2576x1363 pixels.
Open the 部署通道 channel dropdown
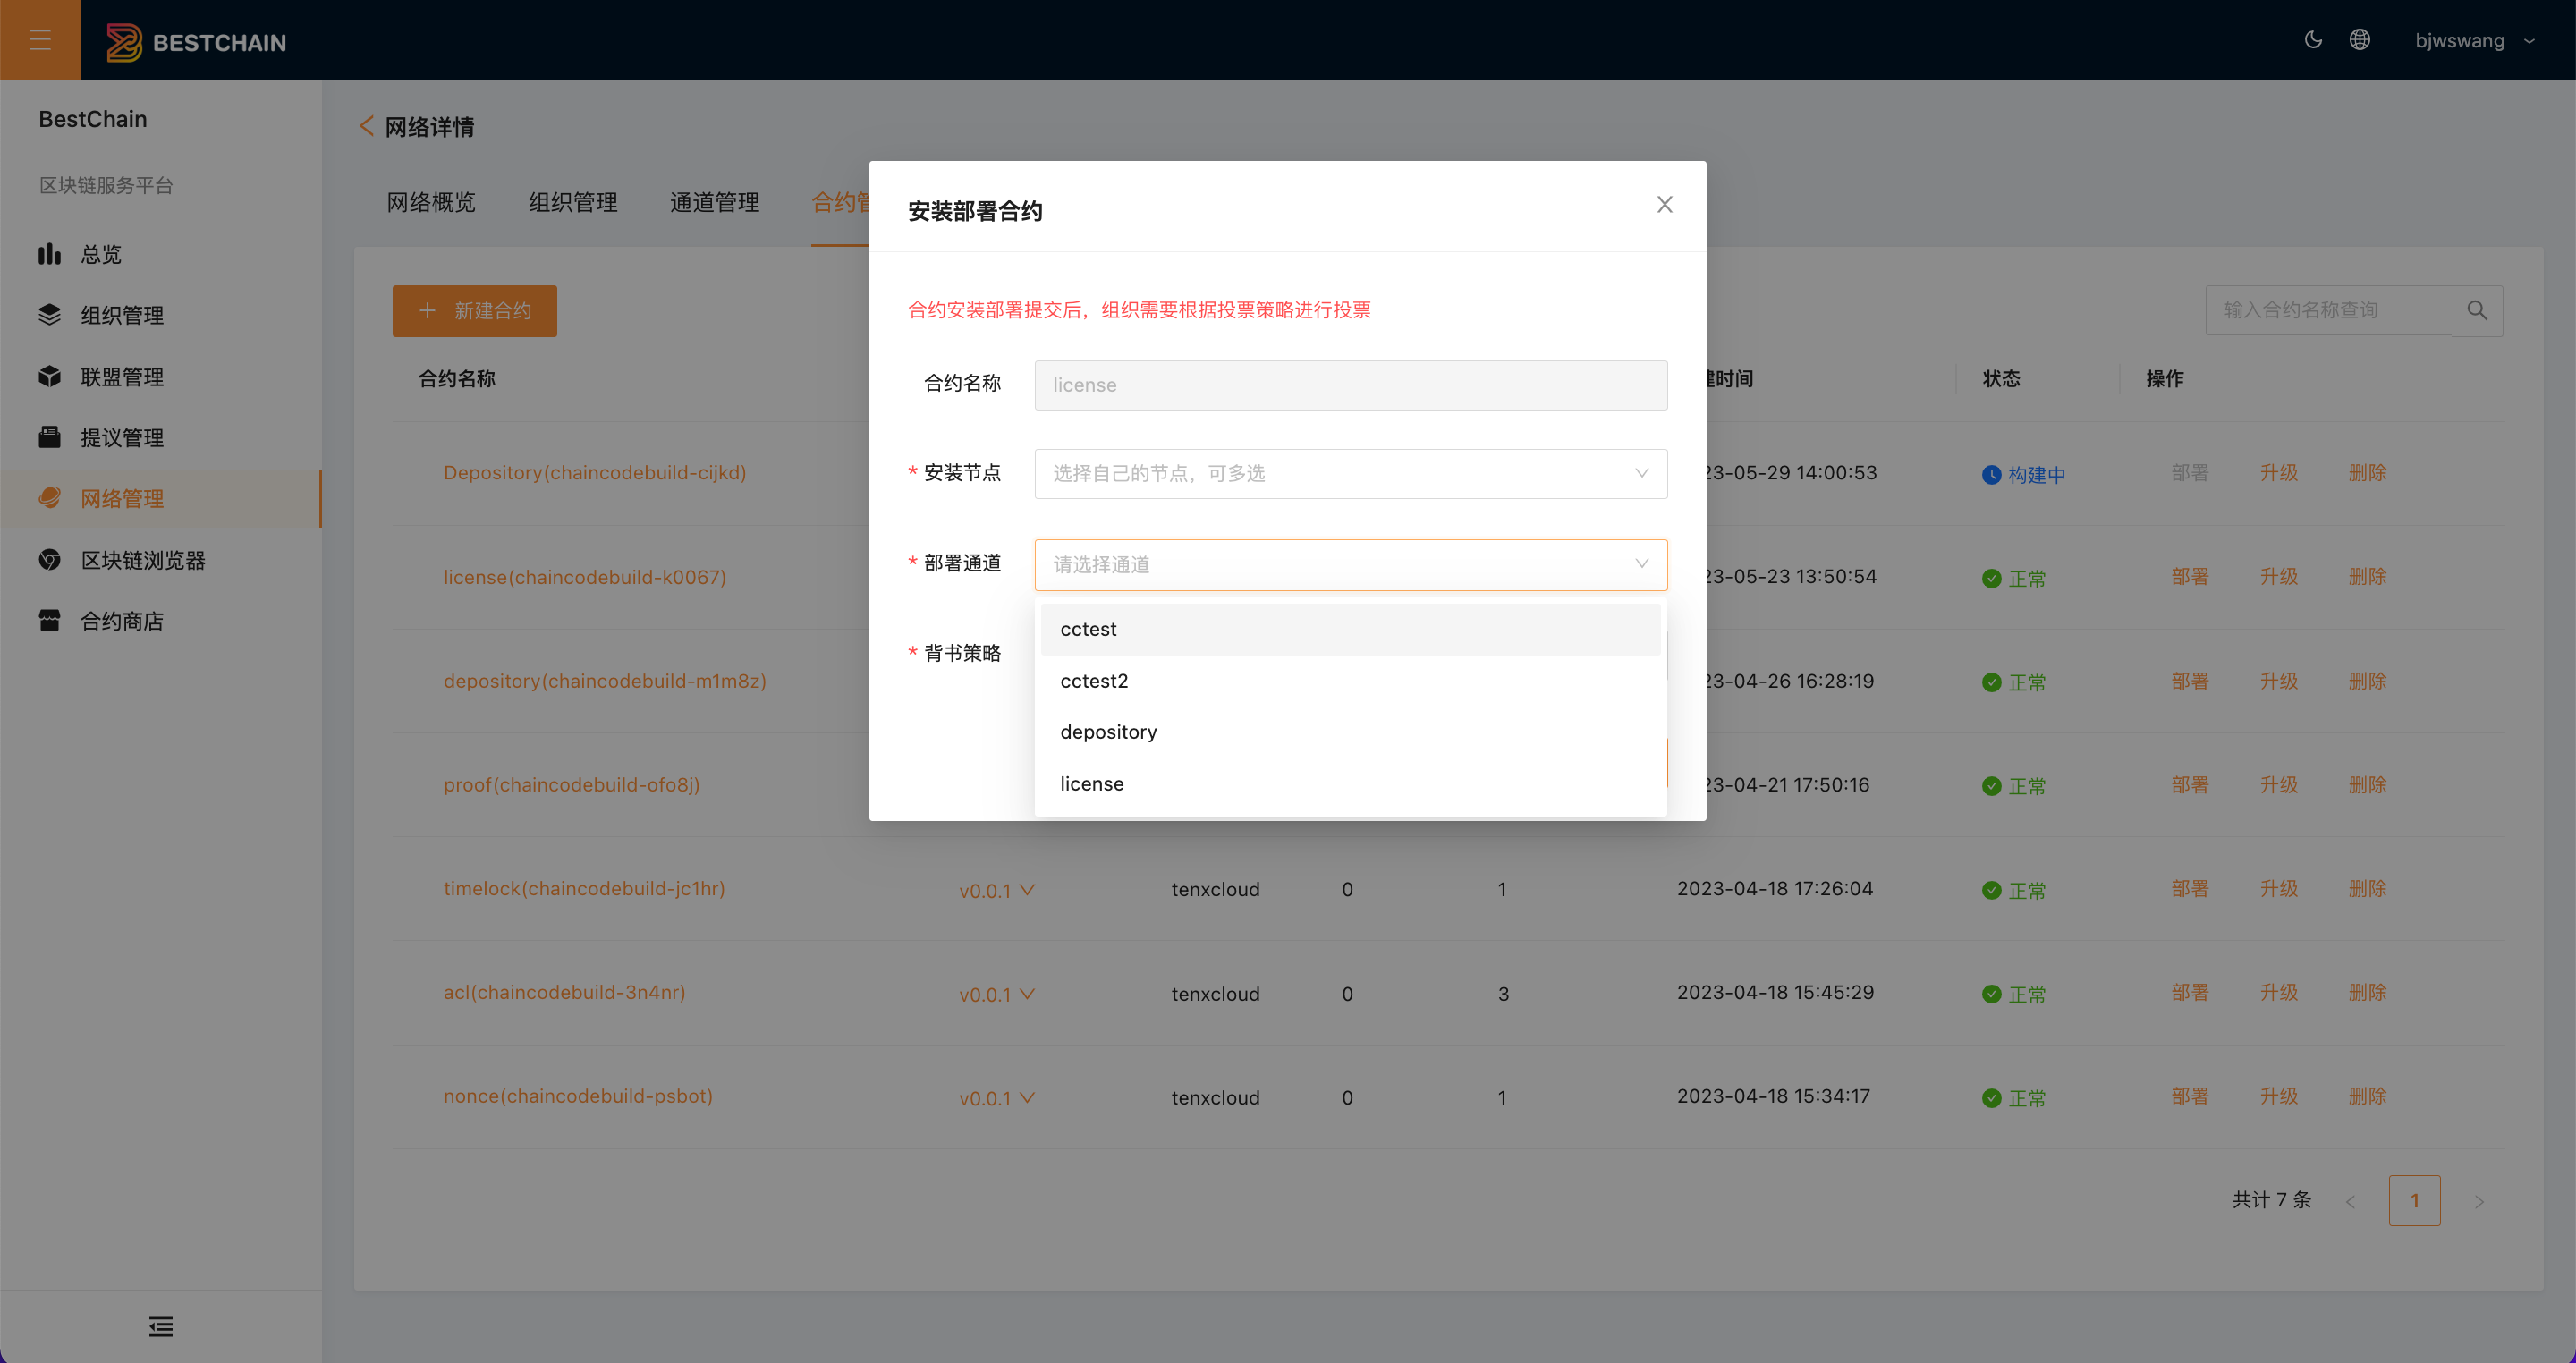click(x=1351, y=565)
